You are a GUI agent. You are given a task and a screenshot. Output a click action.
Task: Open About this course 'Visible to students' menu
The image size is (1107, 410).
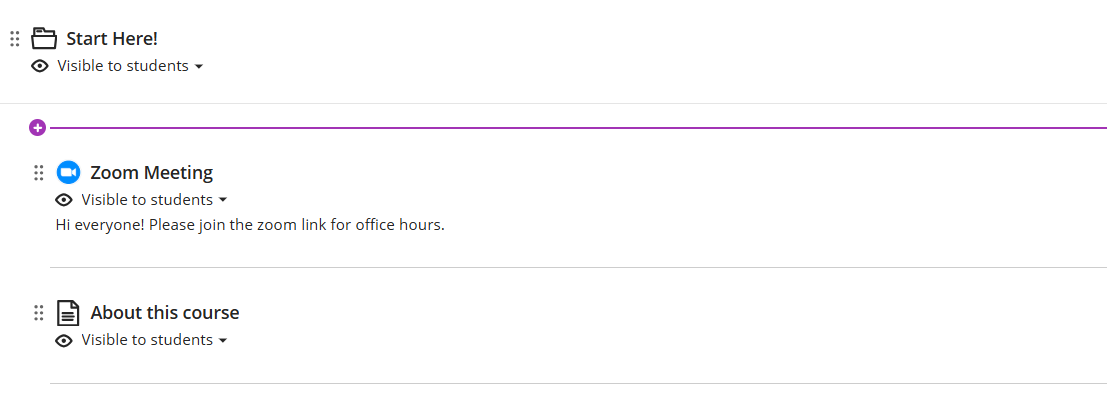click(147, 340)
